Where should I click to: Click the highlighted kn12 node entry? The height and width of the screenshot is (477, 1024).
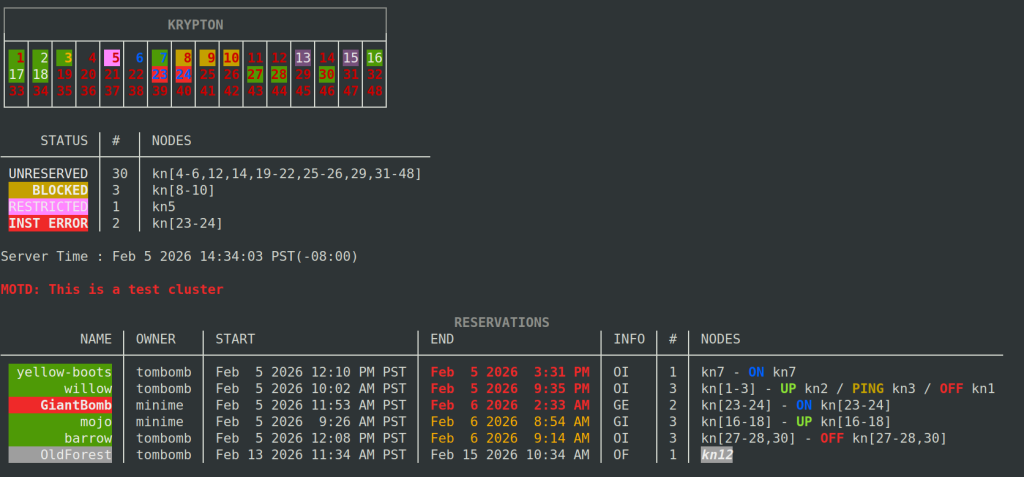[716, 454]
